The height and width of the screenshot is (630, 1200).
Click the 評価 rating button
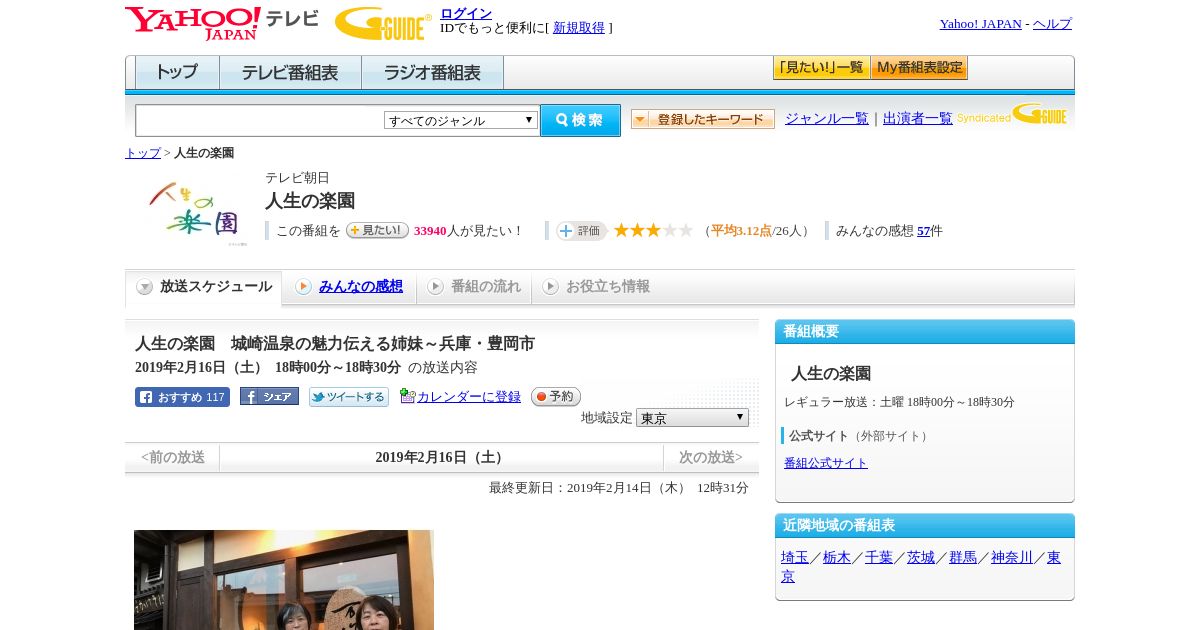click(x=581, y=231)
